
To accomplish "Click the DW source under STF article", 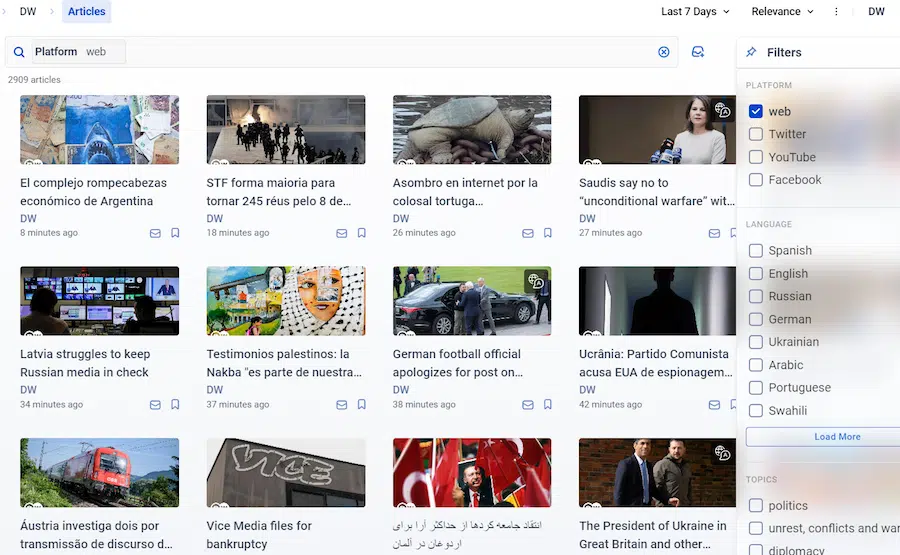I will tap(215, 219).
